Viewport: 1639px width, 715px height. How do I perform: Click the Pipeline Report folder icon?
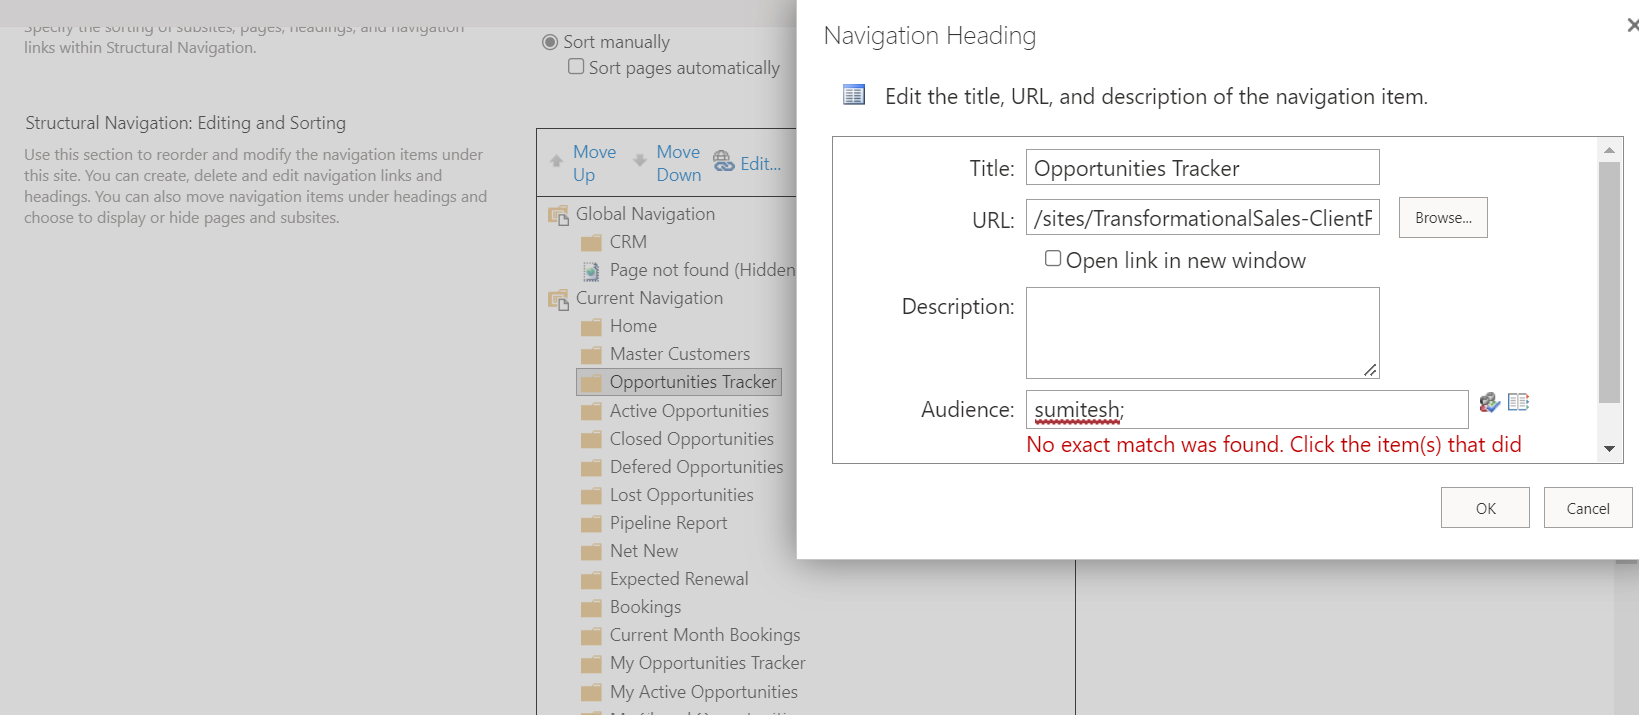click(591, 523)
